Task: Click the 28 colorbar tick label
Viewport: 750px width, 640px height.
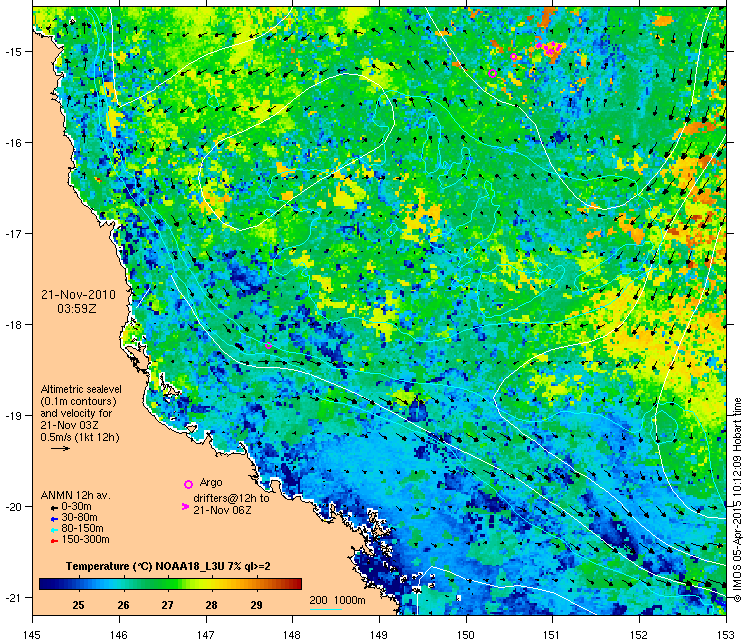Action: click(211, 605)
